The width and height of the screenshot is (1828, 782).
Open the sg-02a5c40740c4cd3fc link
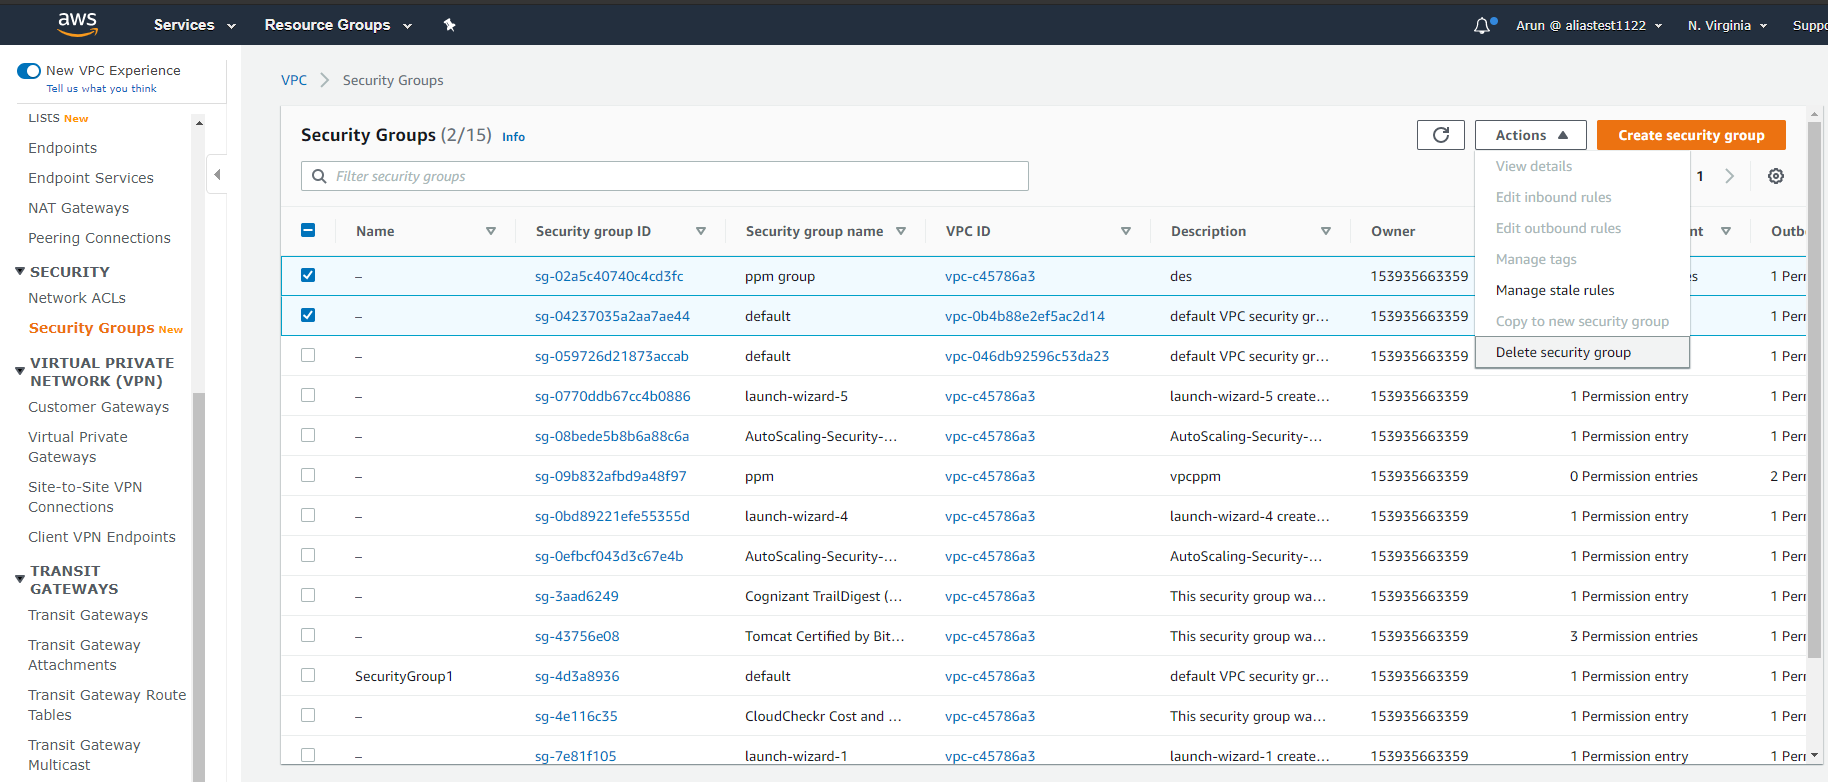609,276
